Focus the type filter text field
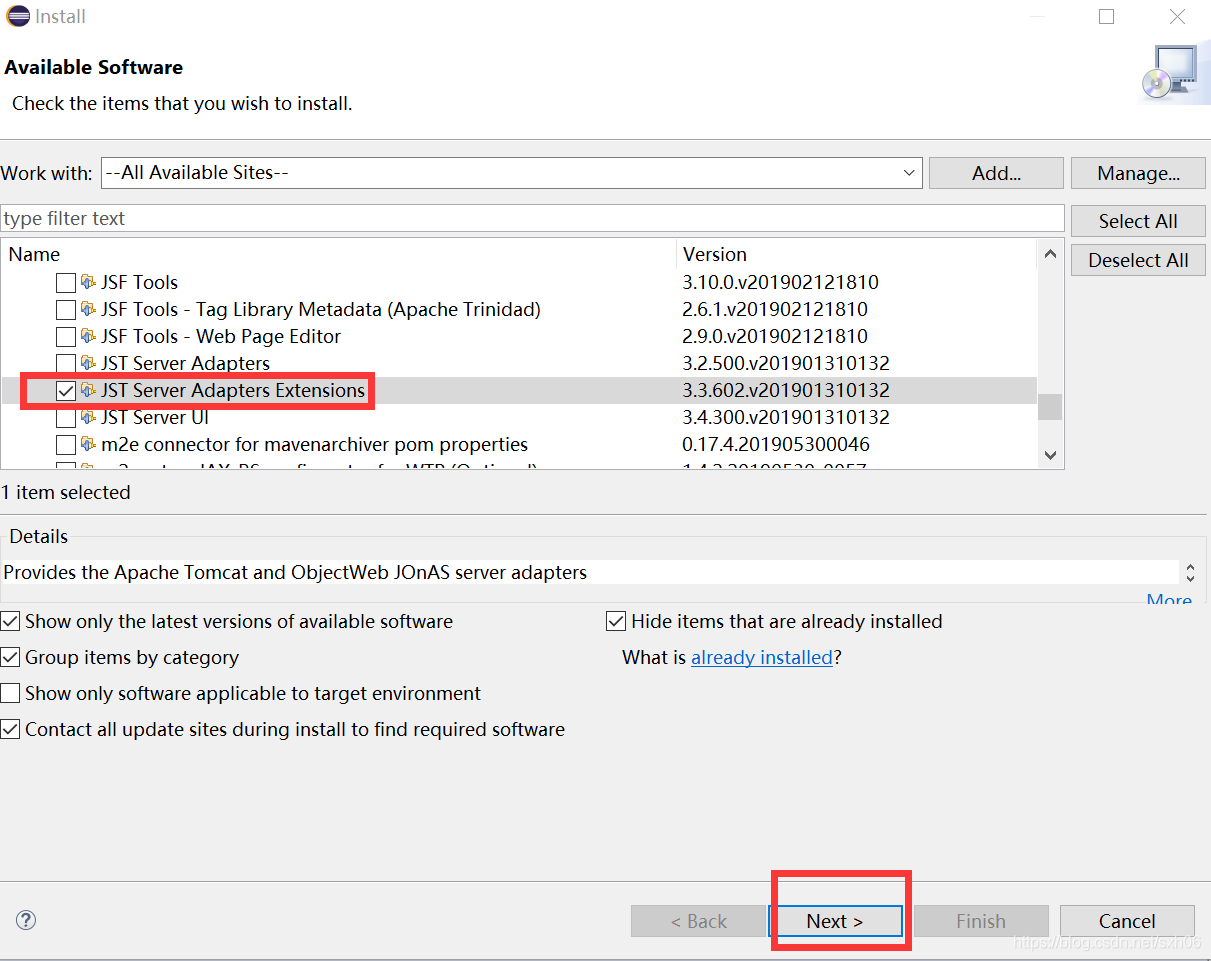Image resolution: width=1211 pixels, height=961 pixels. point(532,218)
